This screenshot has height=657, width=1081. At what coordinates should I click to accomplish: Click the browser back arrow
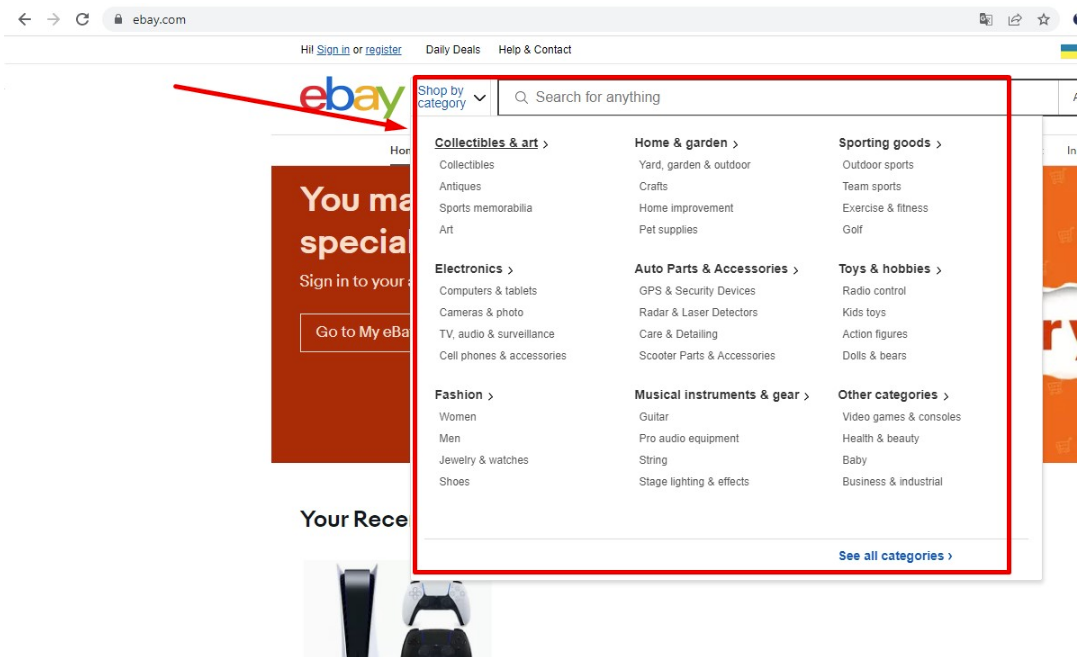pyautogui.click(x=23, y=19)
